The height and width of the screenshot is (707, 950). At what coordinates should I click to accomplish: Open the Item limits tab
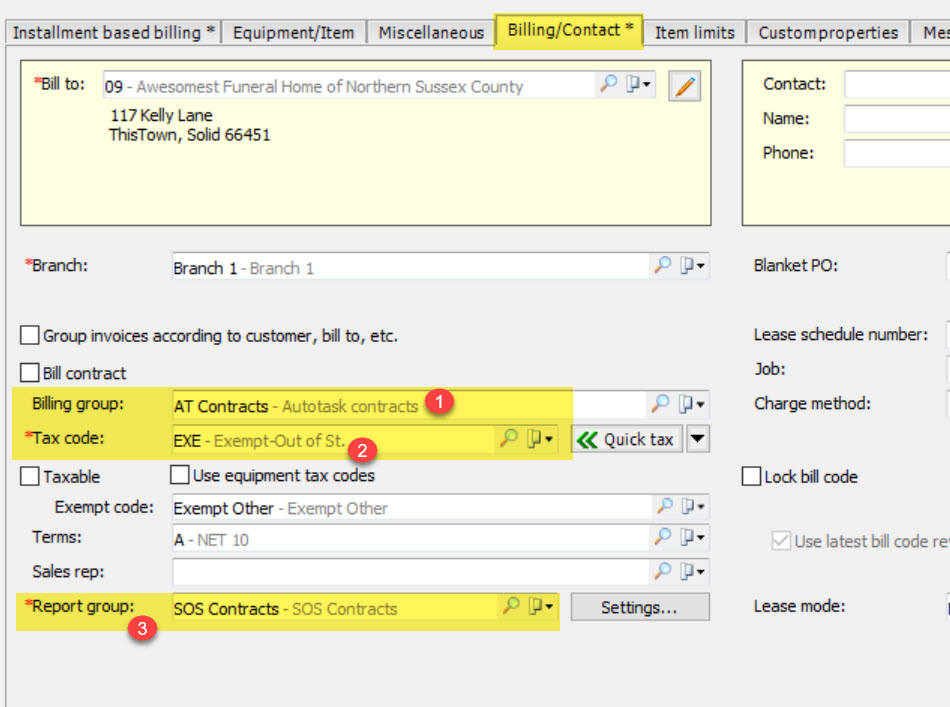click(695, 31)
